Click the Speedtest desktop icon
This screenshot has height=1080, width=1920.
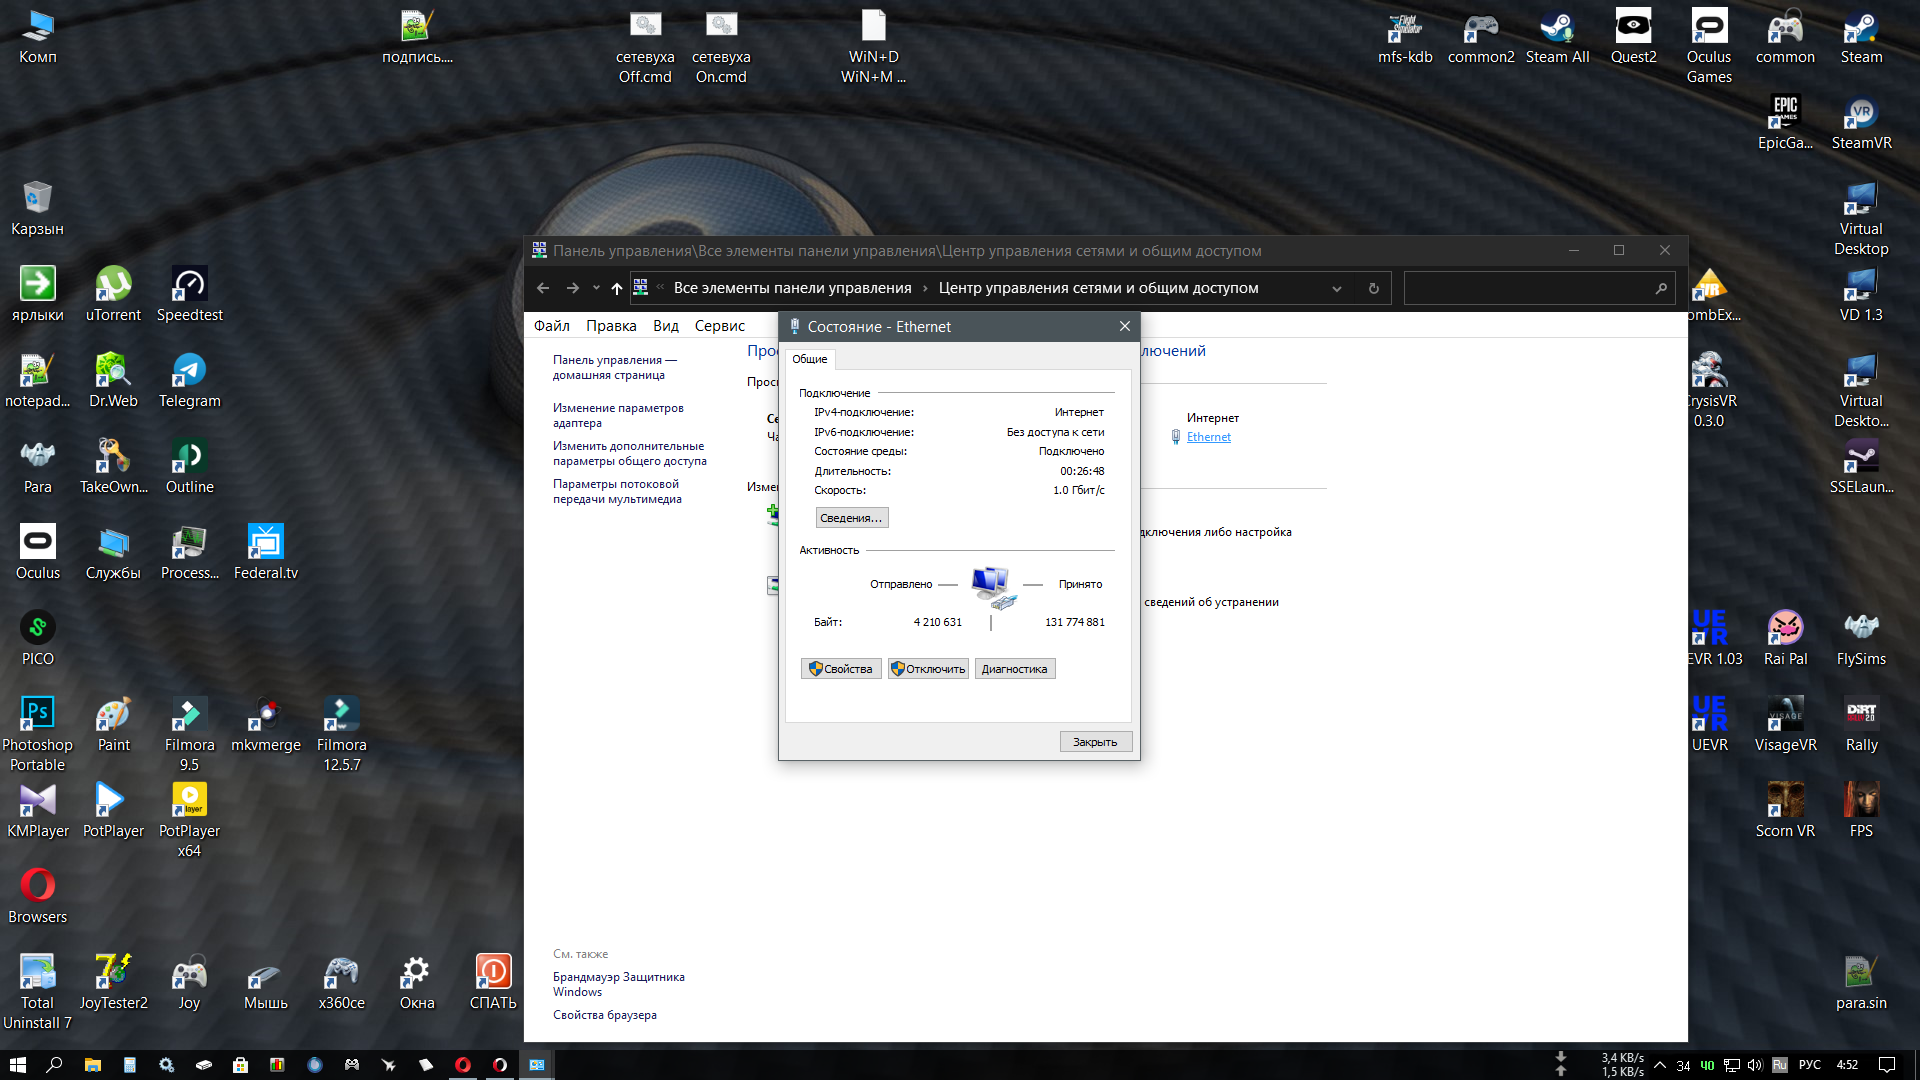click(189, 285)
